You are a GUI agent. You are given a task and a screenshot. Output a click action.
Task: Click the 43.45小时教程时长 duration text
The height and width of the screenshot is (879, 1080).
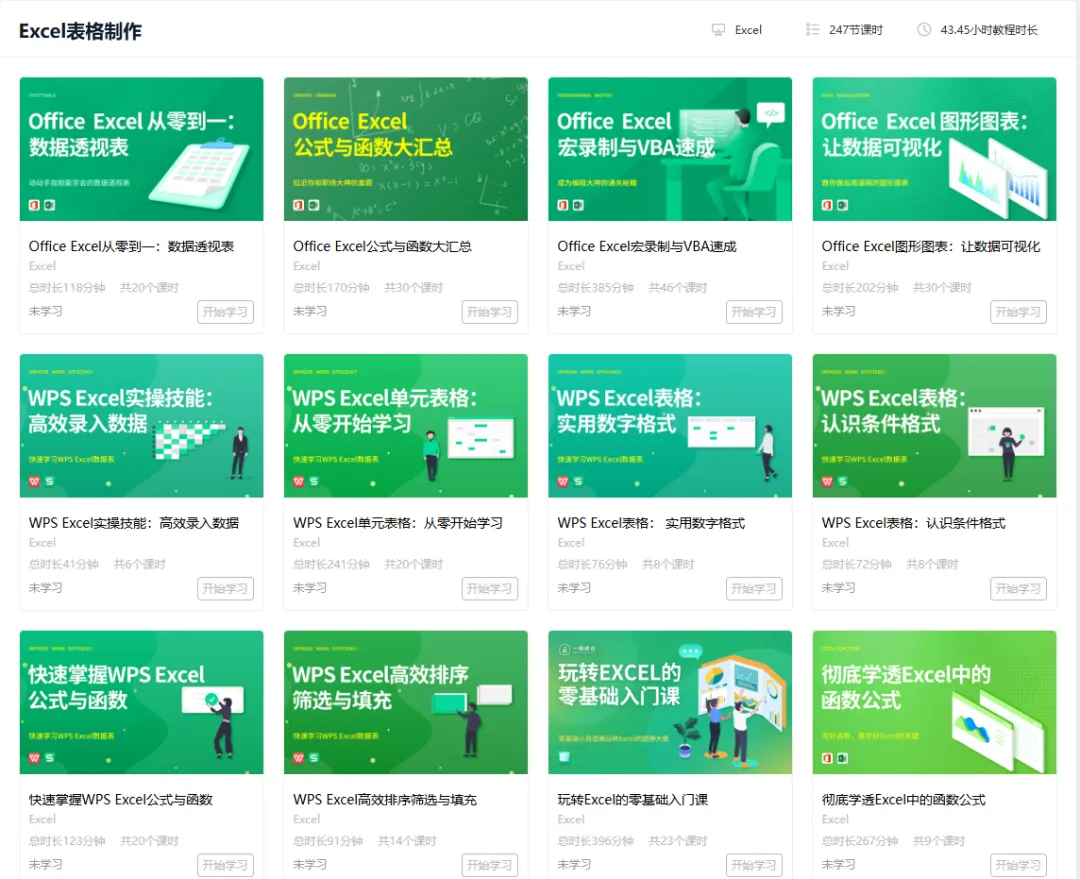[989, 30]
